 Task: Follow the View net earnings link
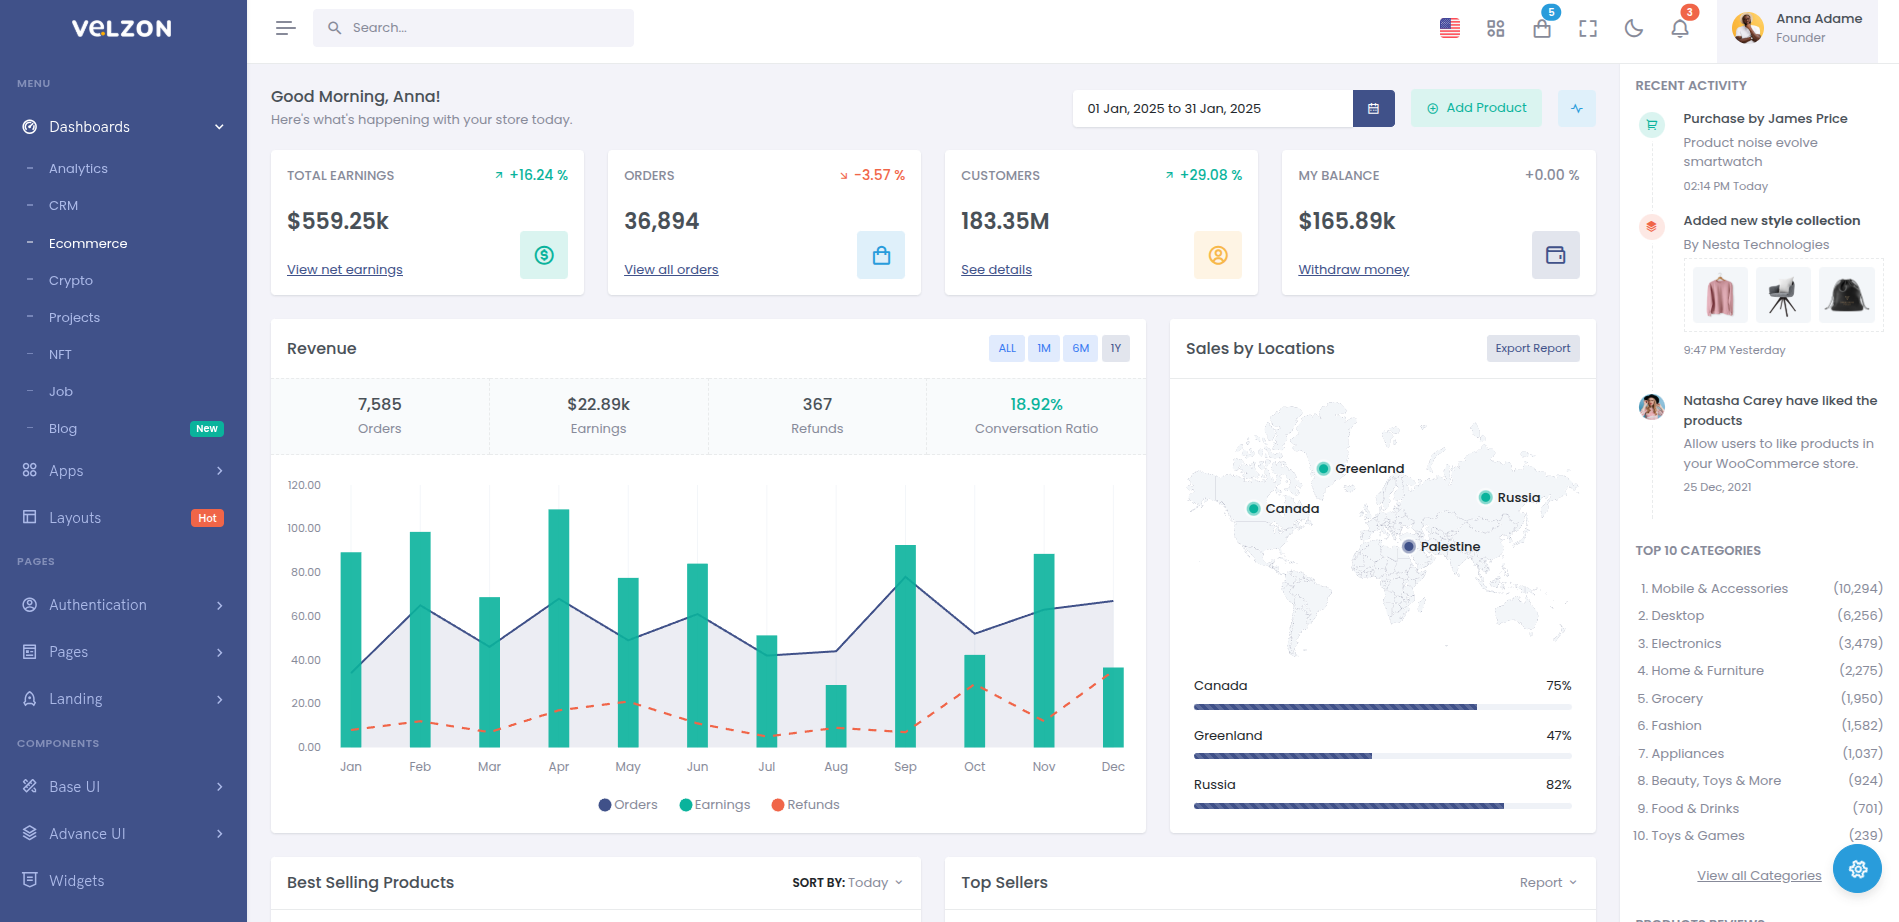(344, 270)
